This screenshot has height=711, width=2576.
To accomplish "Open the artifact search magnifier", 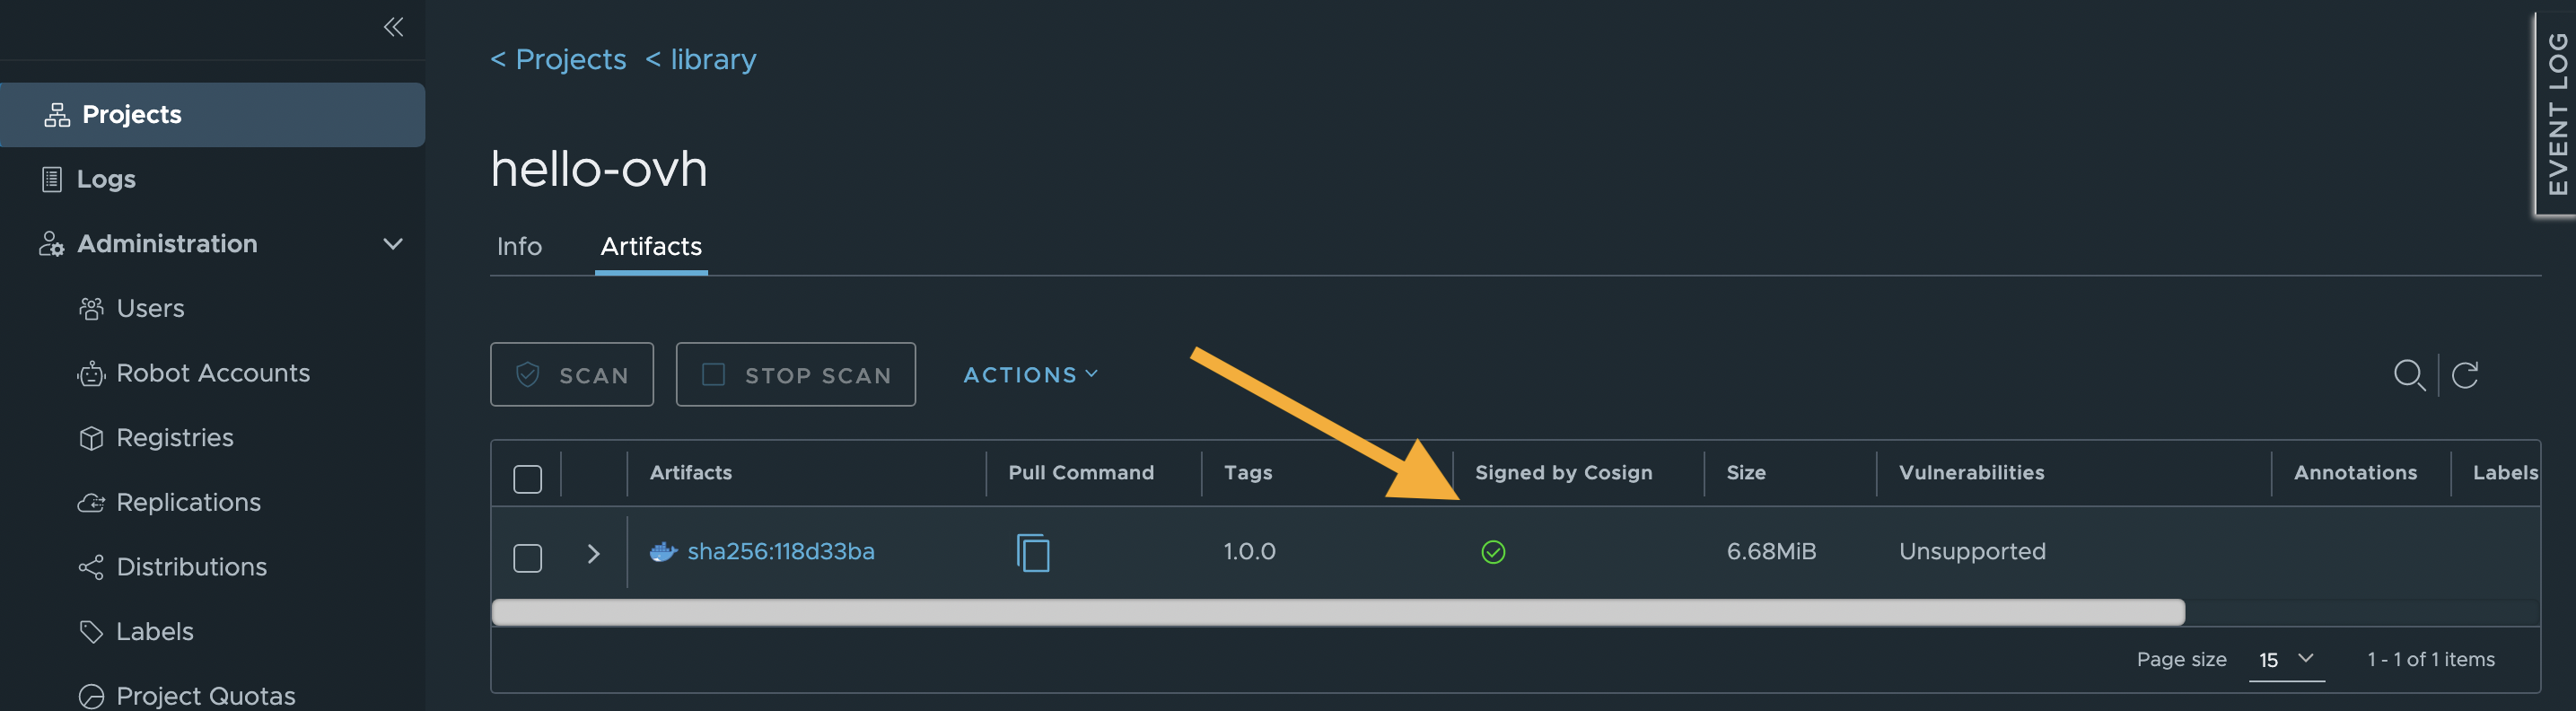I will click(x=2410, y=375).
